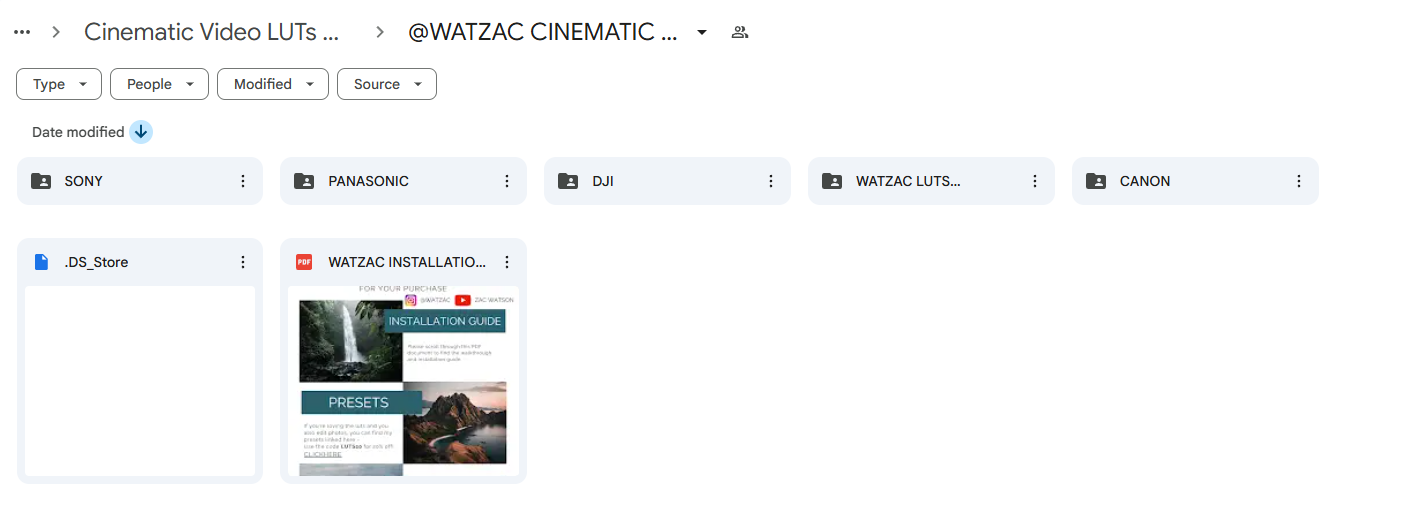This screenshot has height=513, width=1408.
Task: Click the .DS_Store blue file icon
Action: (x=41, y=262)
